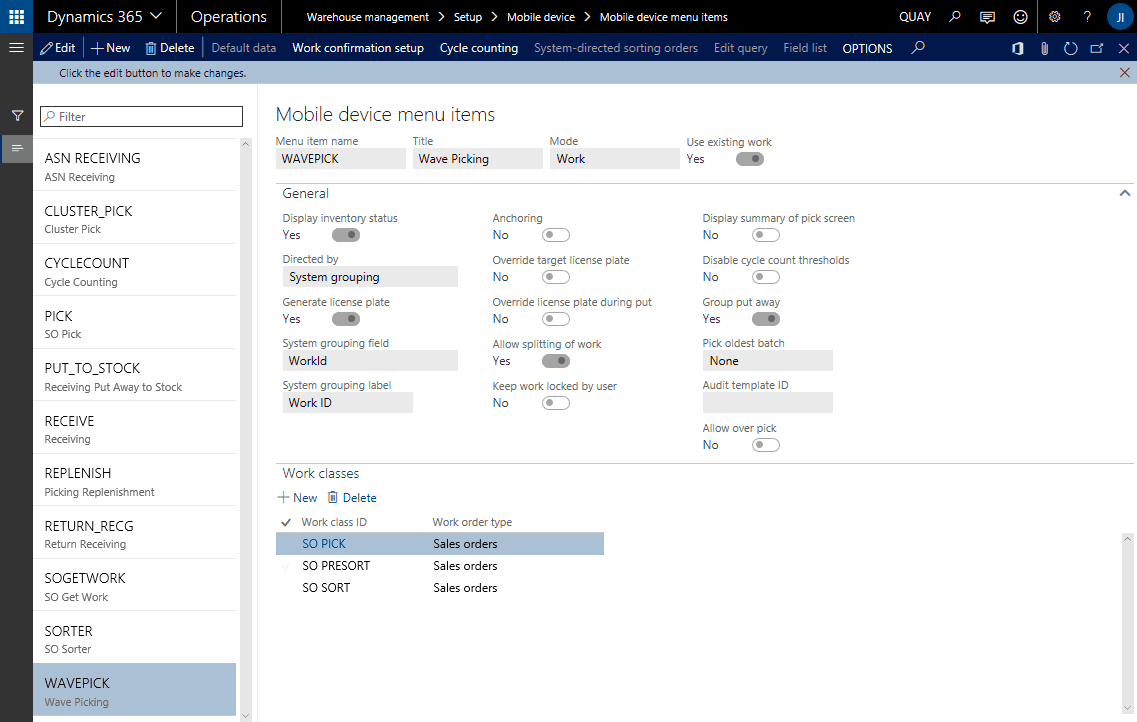Click the Setup breadcrumb
Viewport: 1137px width, 722px height.
tap(468, 17)
